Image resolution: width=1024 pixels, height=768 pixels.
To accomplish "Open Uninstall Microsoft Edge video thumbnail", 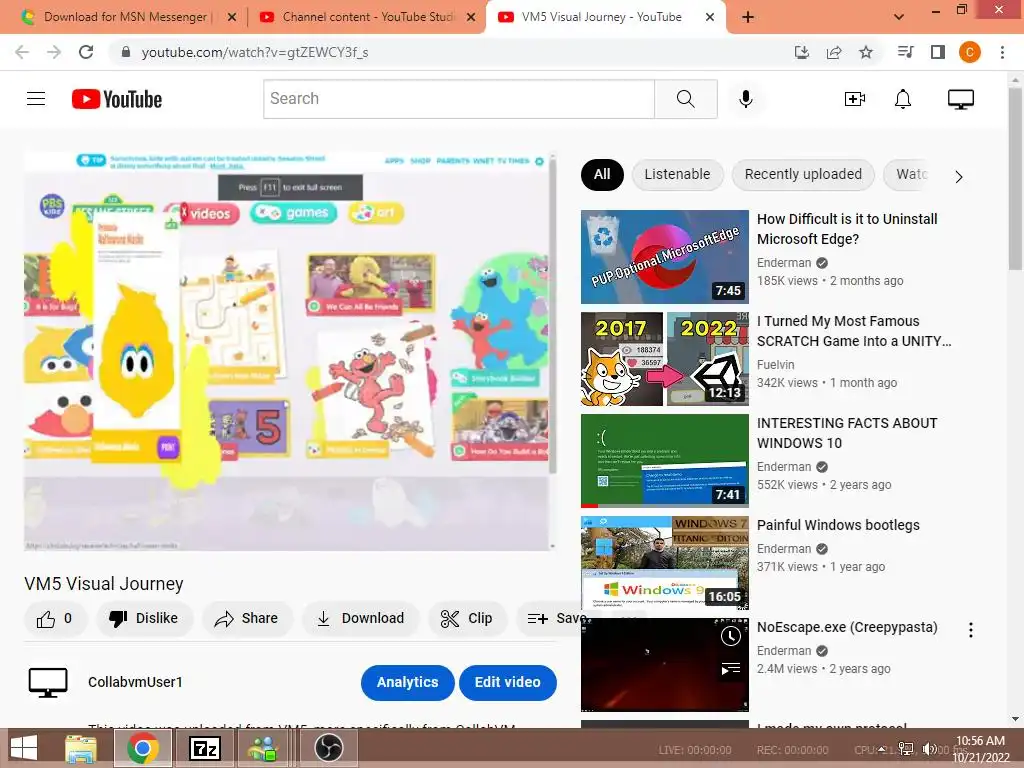I will pos(665,257).
